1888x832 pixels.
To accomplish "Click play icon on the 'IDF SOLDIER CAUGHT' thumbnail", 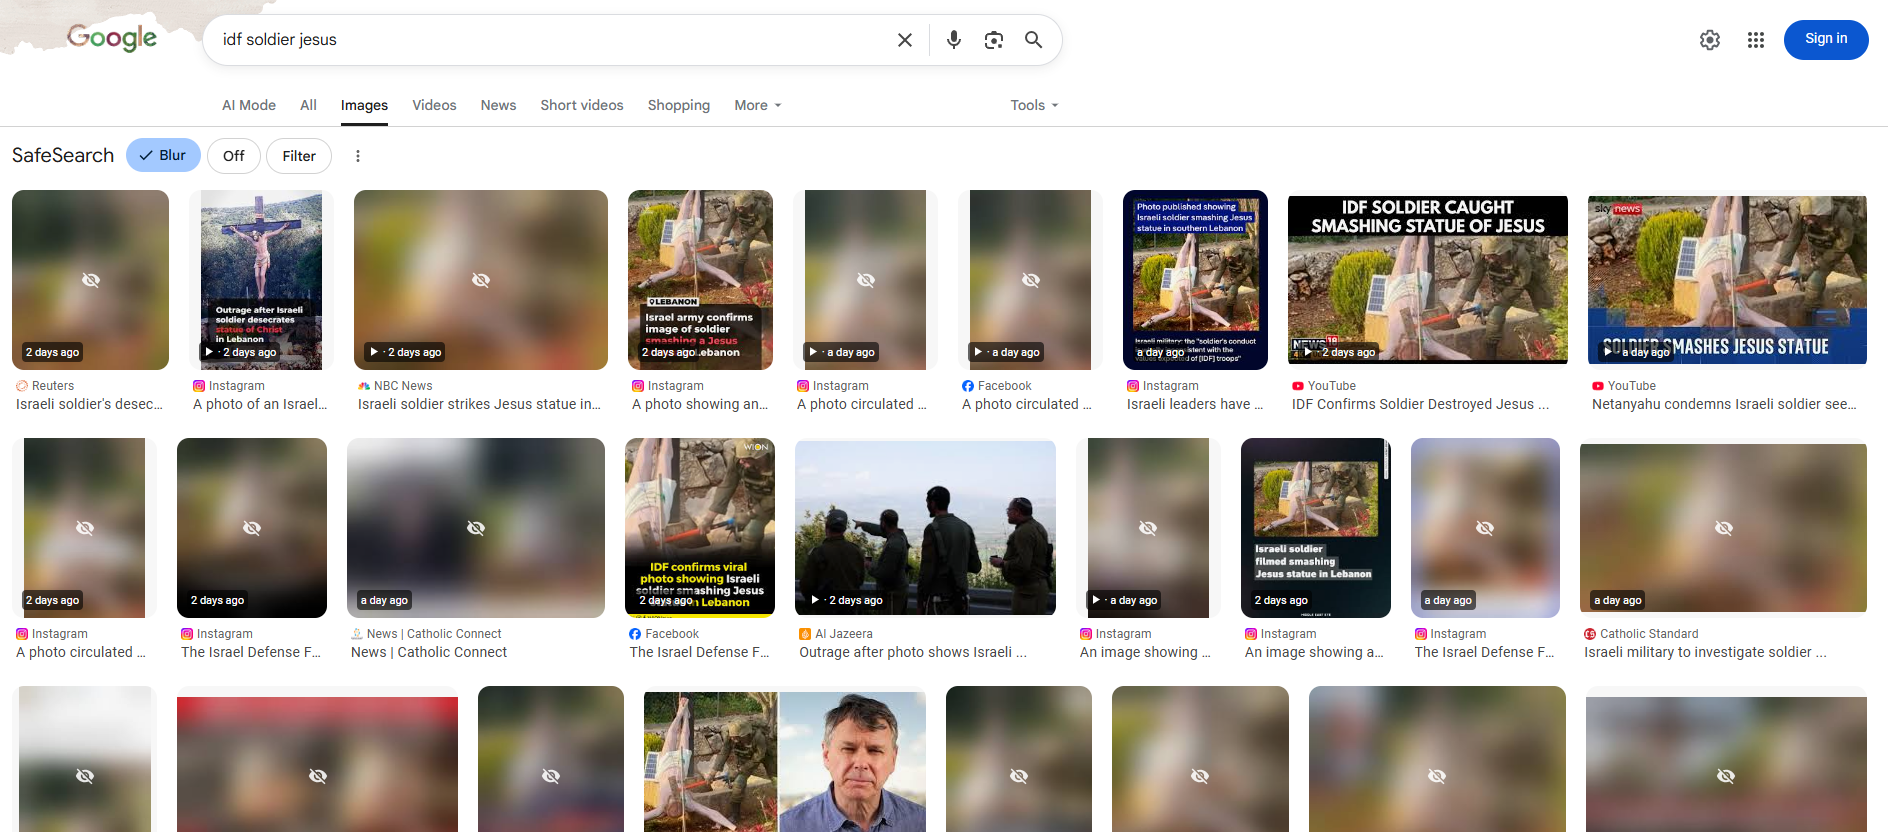I will pos(1308,352).
